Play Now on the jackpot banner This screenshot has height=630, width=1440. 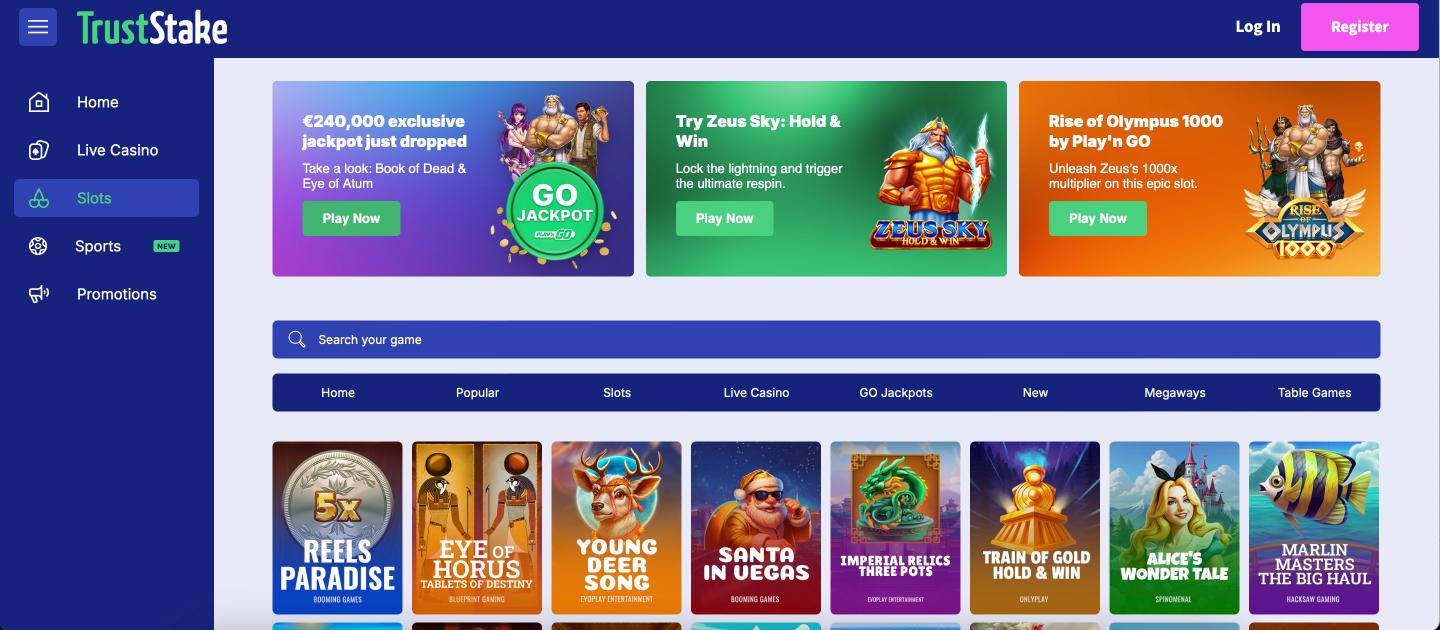(x=351, y=219)
